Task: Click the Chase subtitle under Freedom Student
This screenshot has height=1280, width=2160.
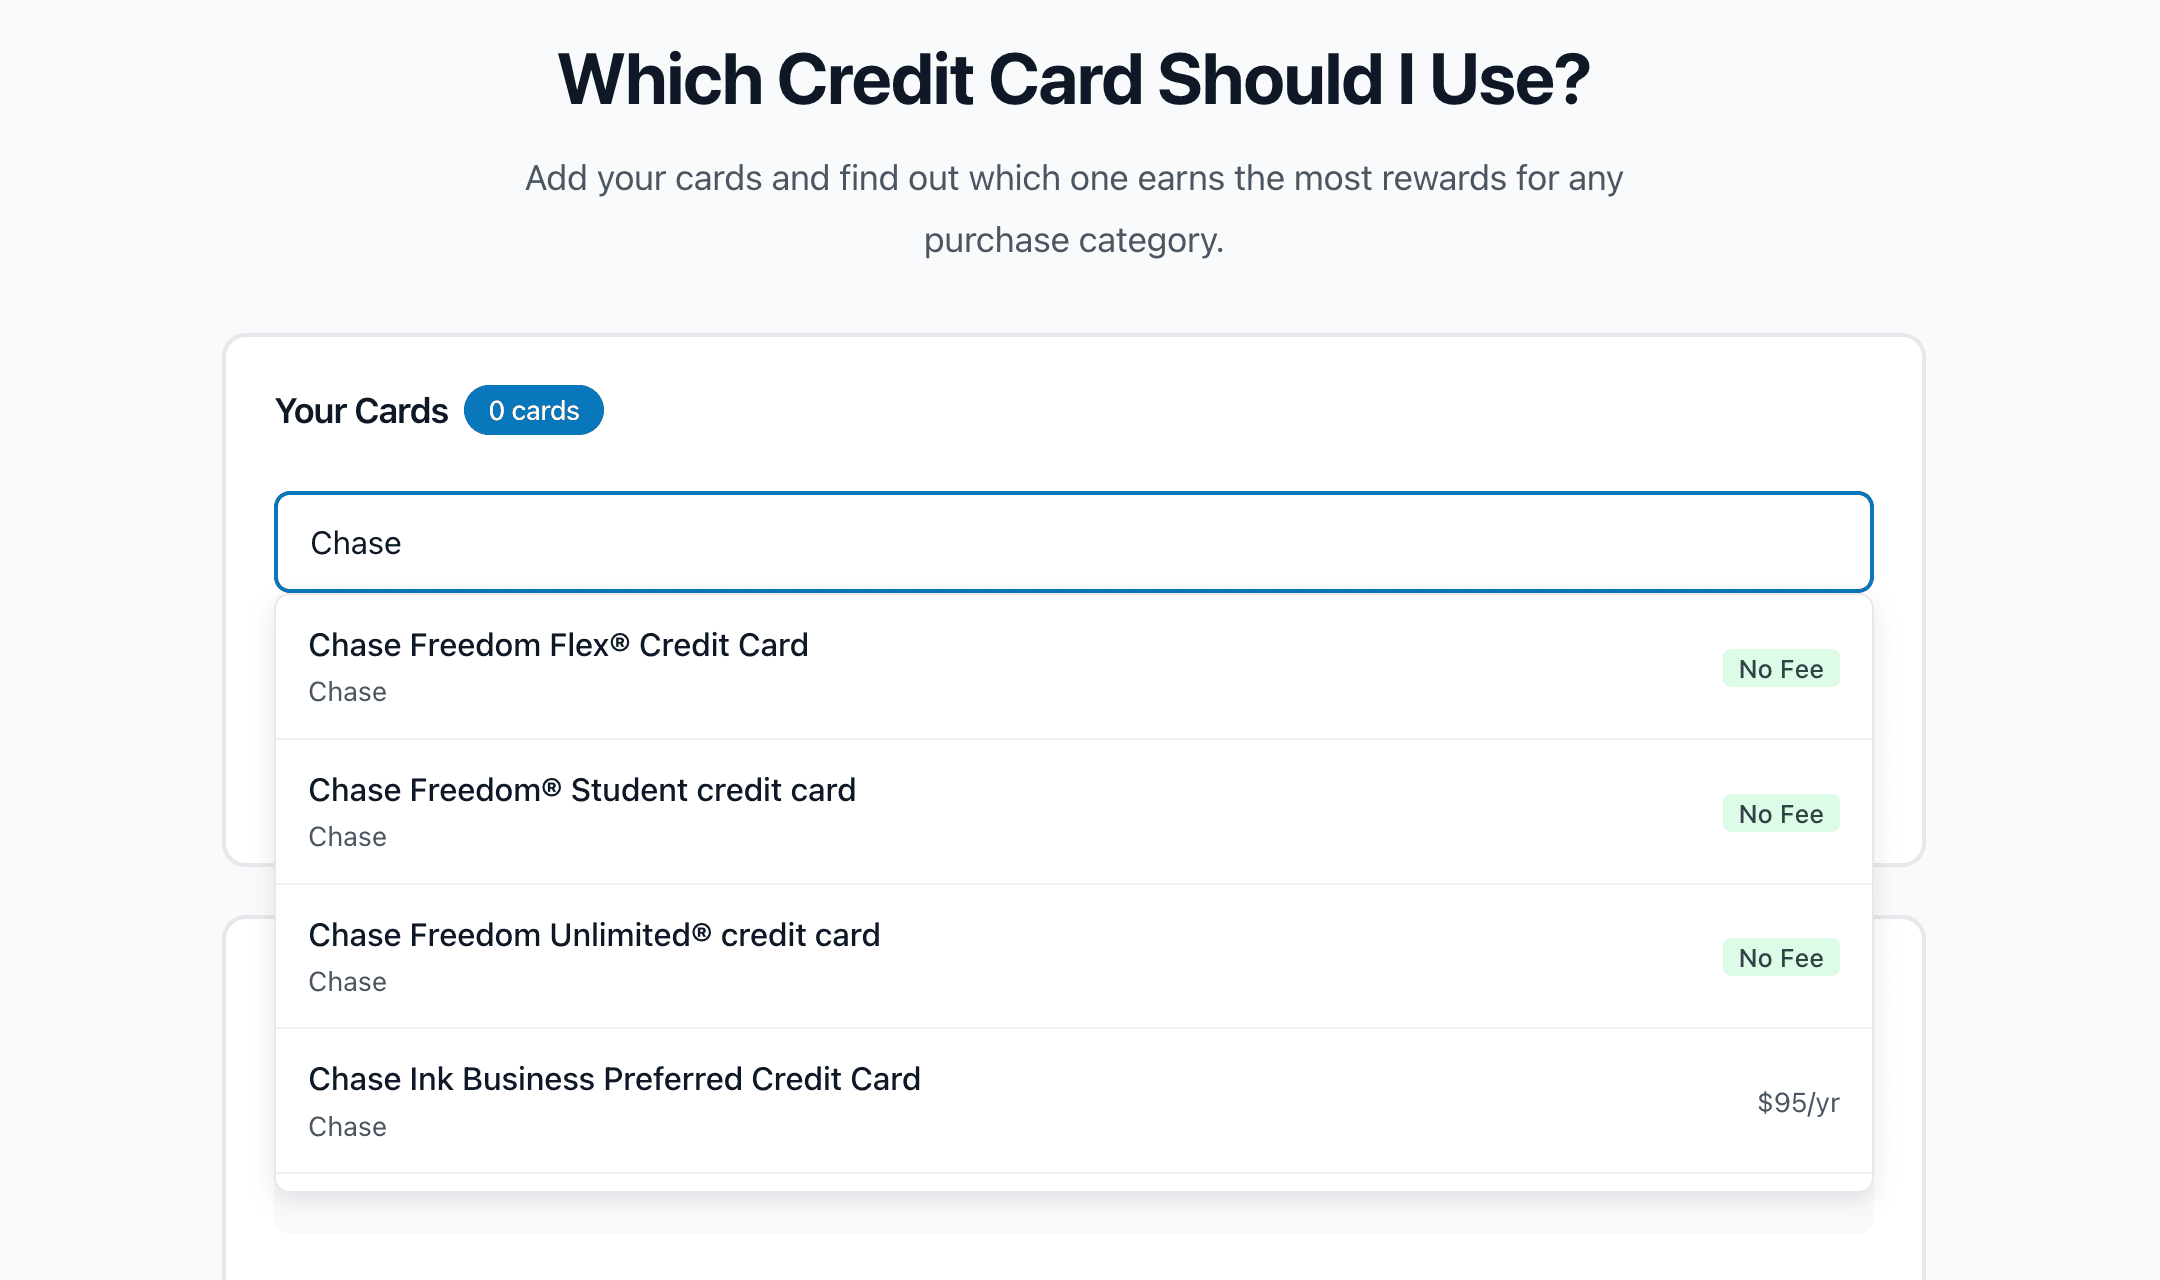Action: pos(347,836)
